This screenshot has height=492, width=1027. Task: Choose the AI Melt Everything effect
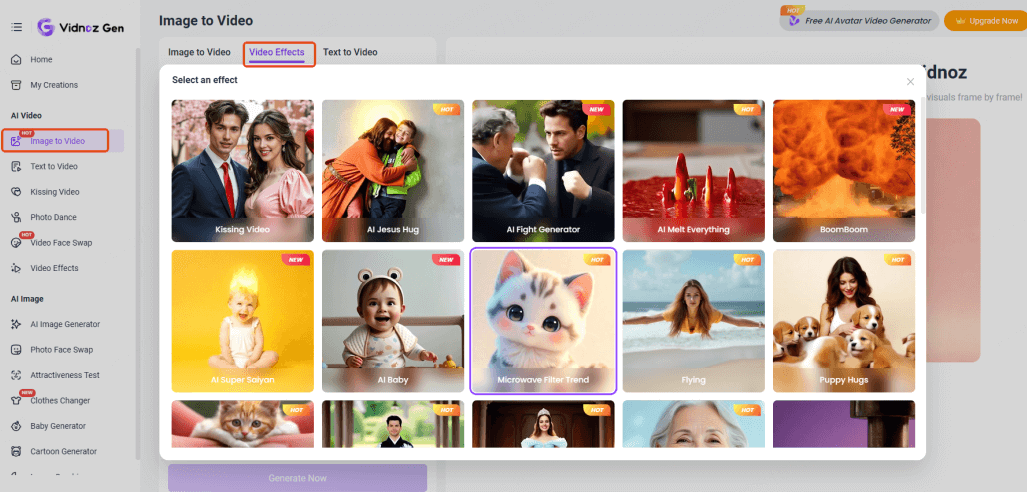coord(694,171)
